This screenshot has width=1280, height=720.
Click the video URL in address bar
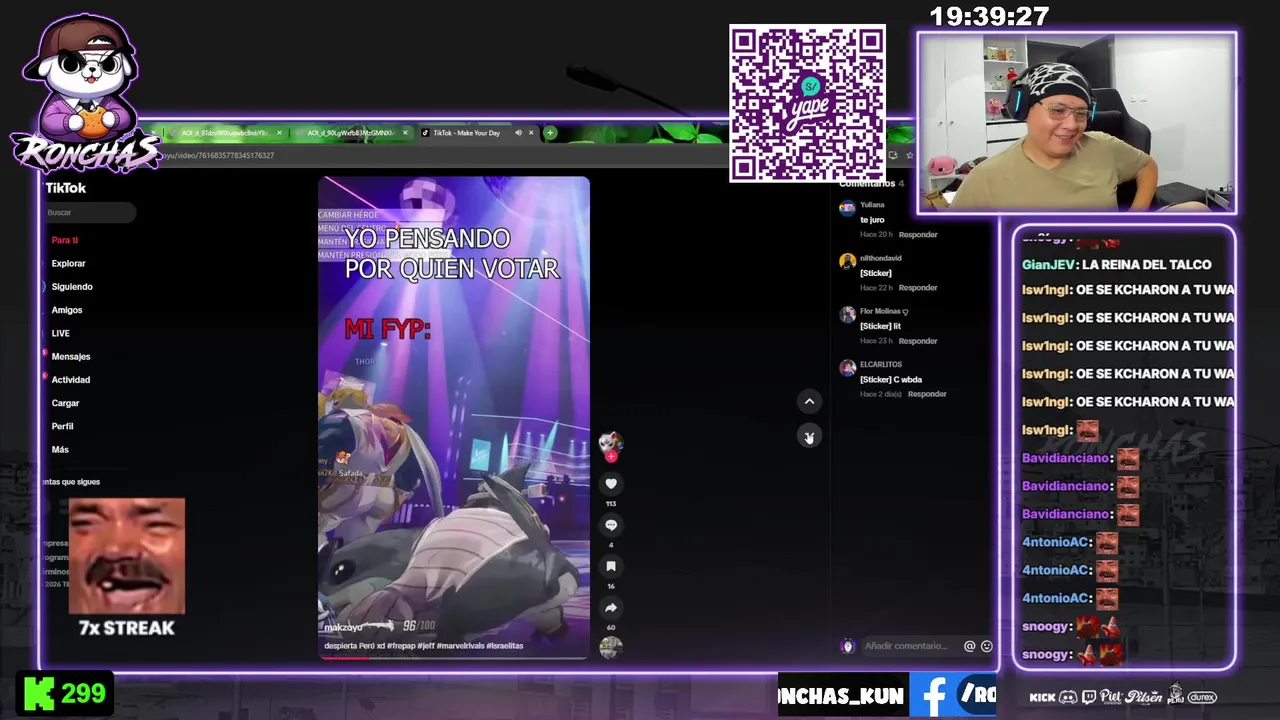click(x=218, y=155)
